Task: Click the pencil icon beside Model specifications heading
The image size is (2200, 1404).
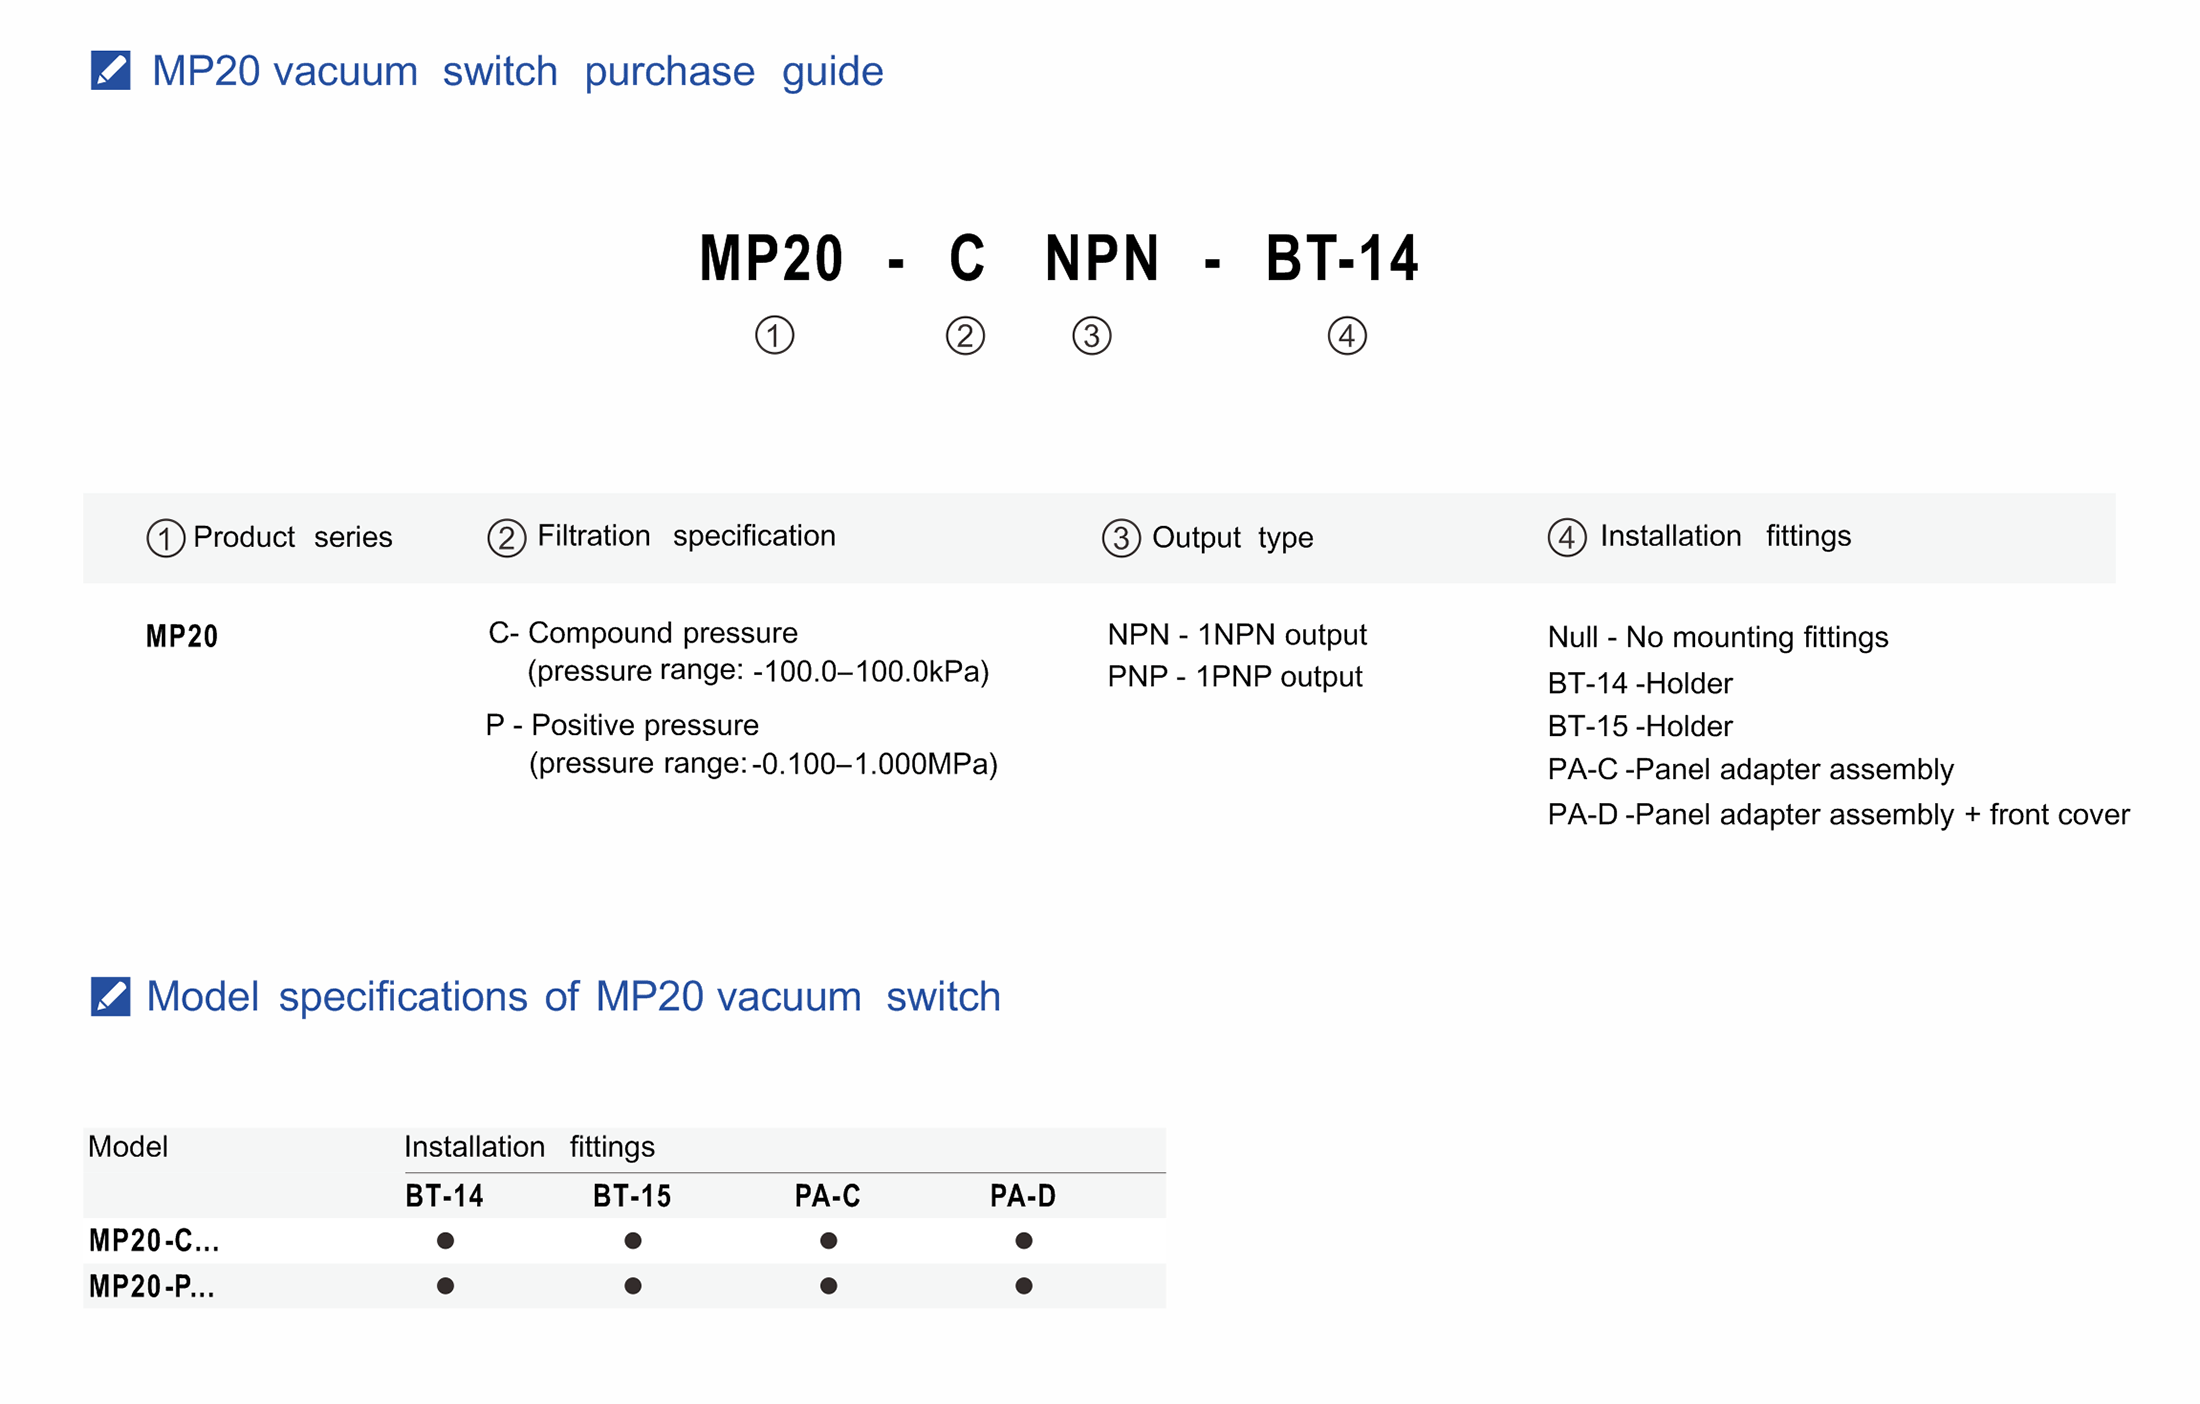Action: pos(110,996)
